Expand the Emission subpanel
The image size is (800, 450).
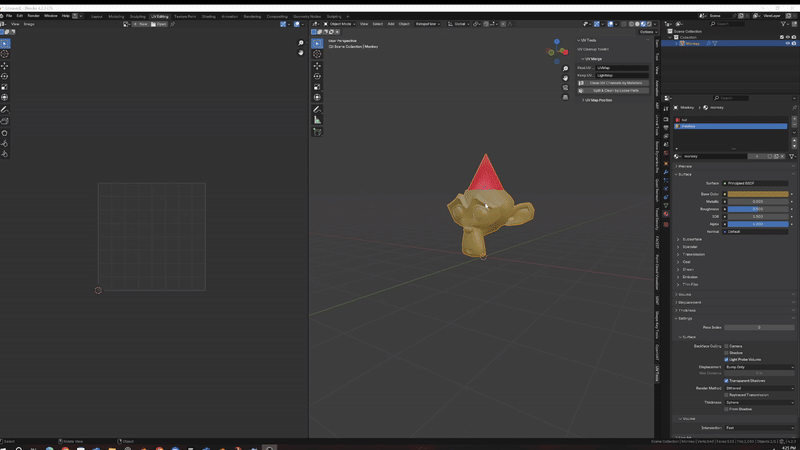coord(688,277)
